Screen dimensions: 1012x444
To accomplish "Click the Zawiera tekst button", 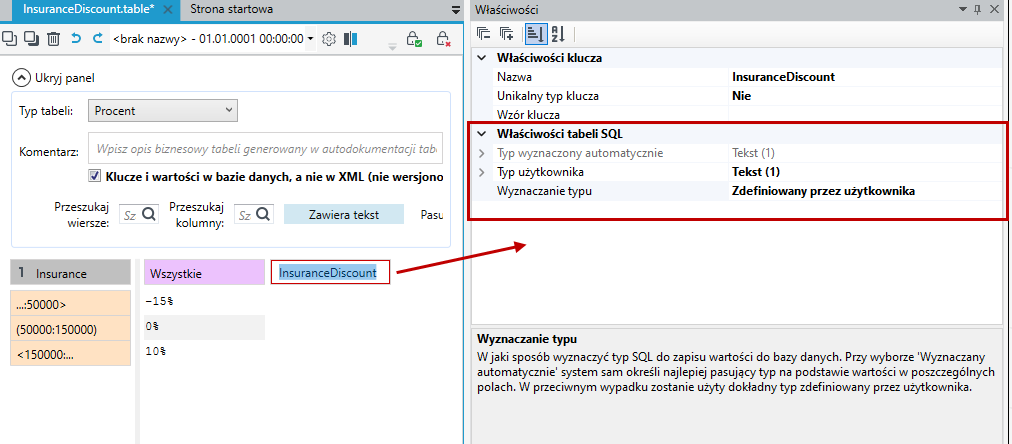I will click(x=344, y=215).
